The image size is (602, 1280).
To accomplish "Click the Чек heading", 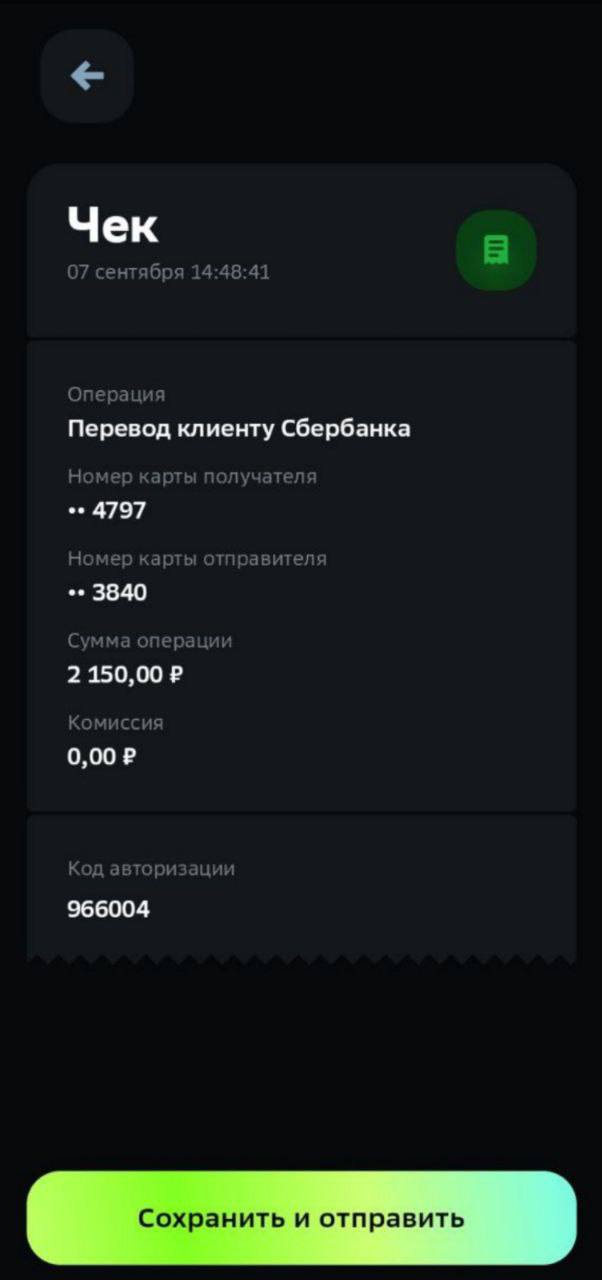I will pos(112,225).
